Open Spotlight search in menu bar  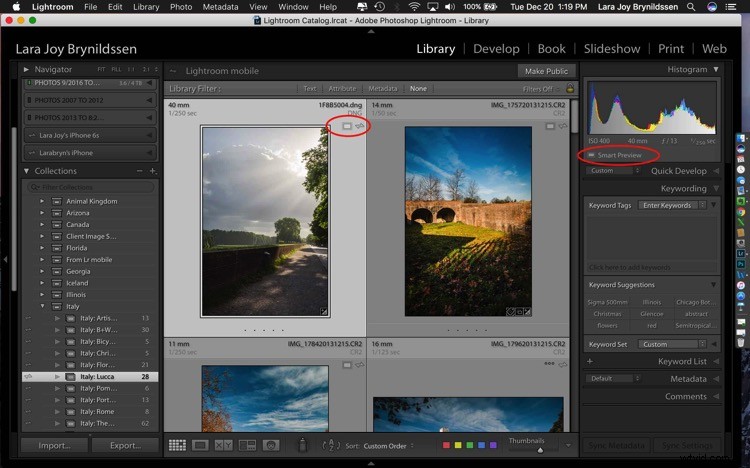click(691, 7)
